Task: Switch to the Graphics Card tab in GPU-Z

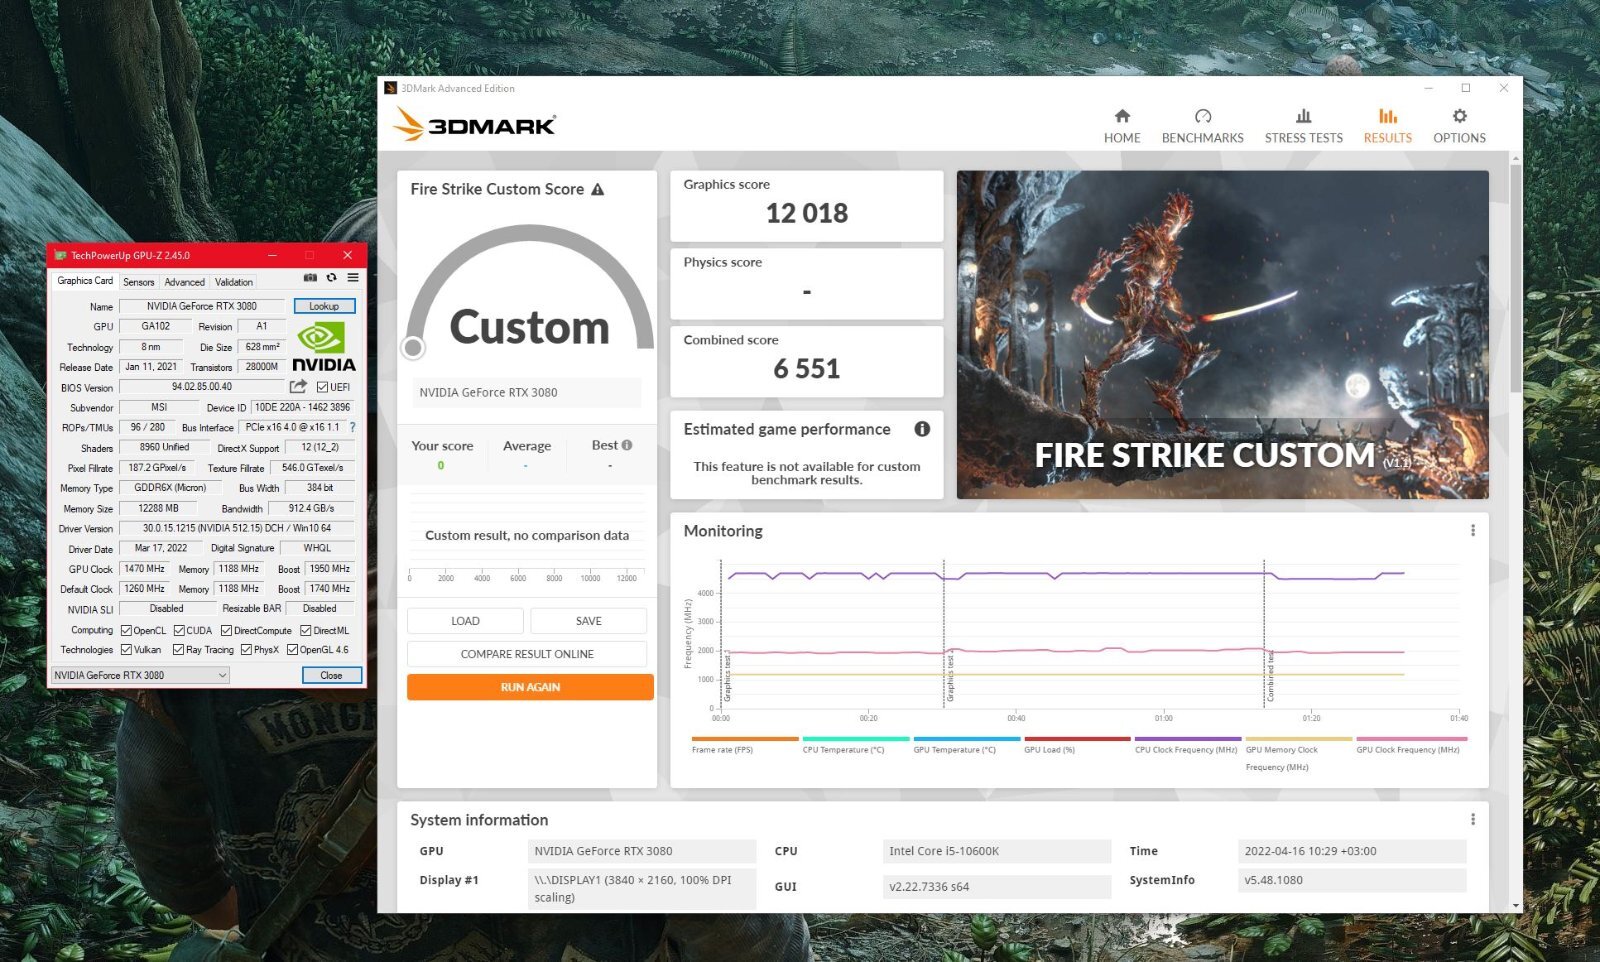Action: coord(85,281)
